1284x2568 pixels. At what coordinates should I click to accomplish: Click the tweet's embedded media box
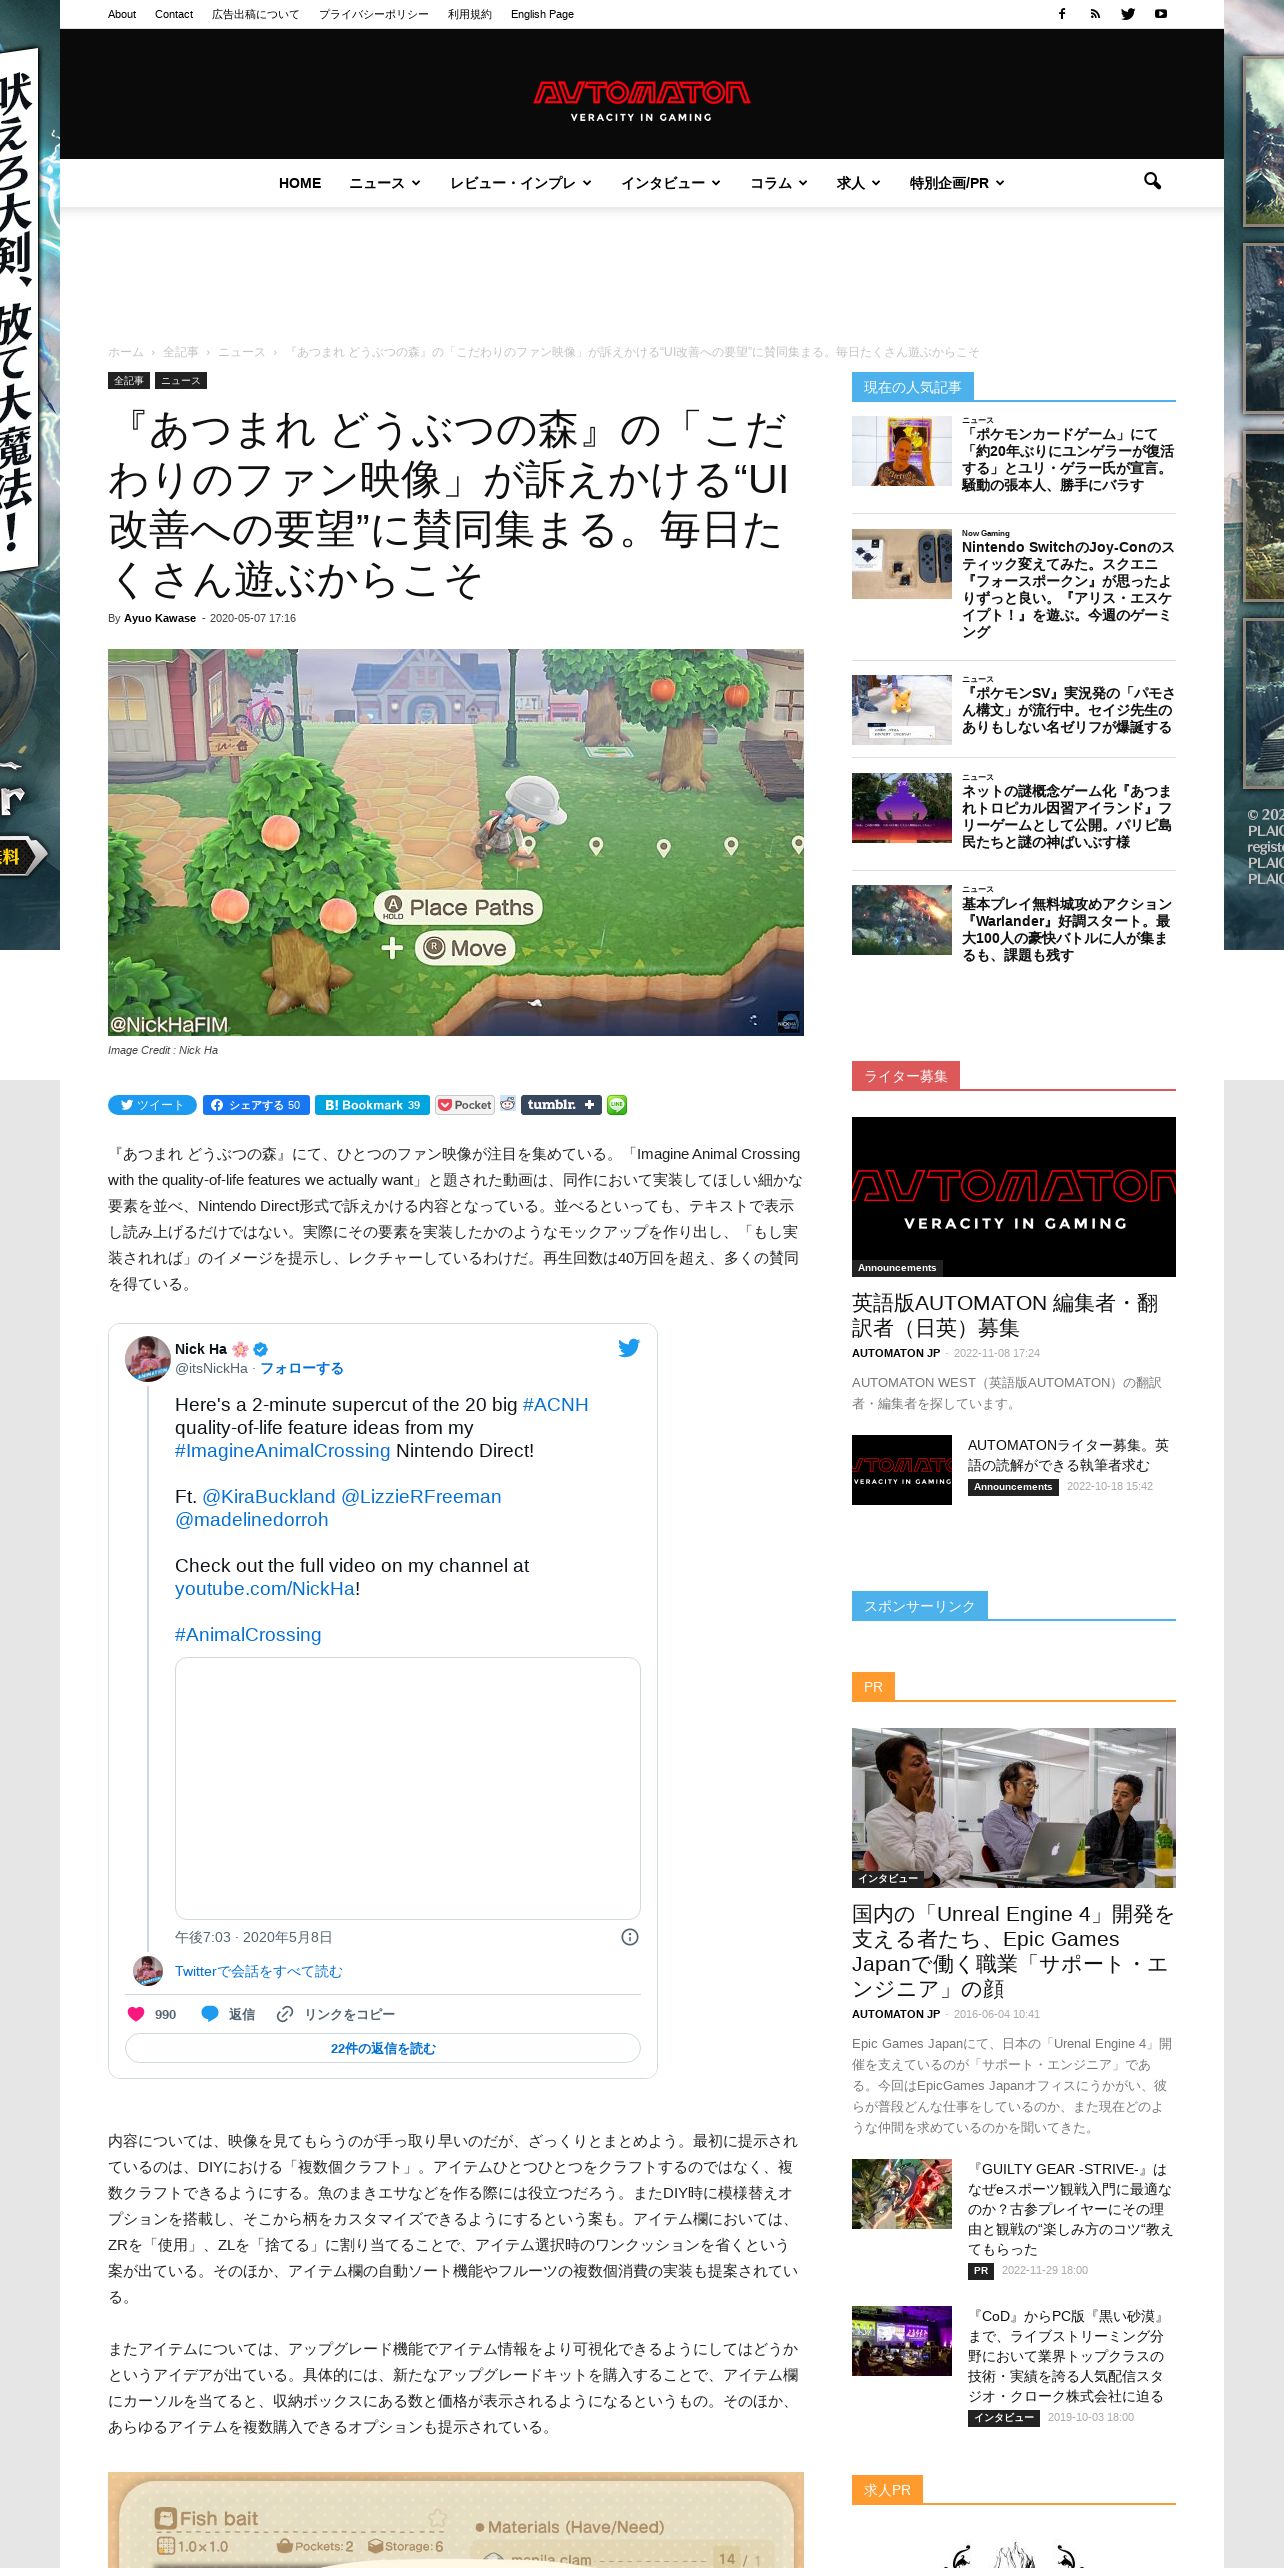[408, 1788]
